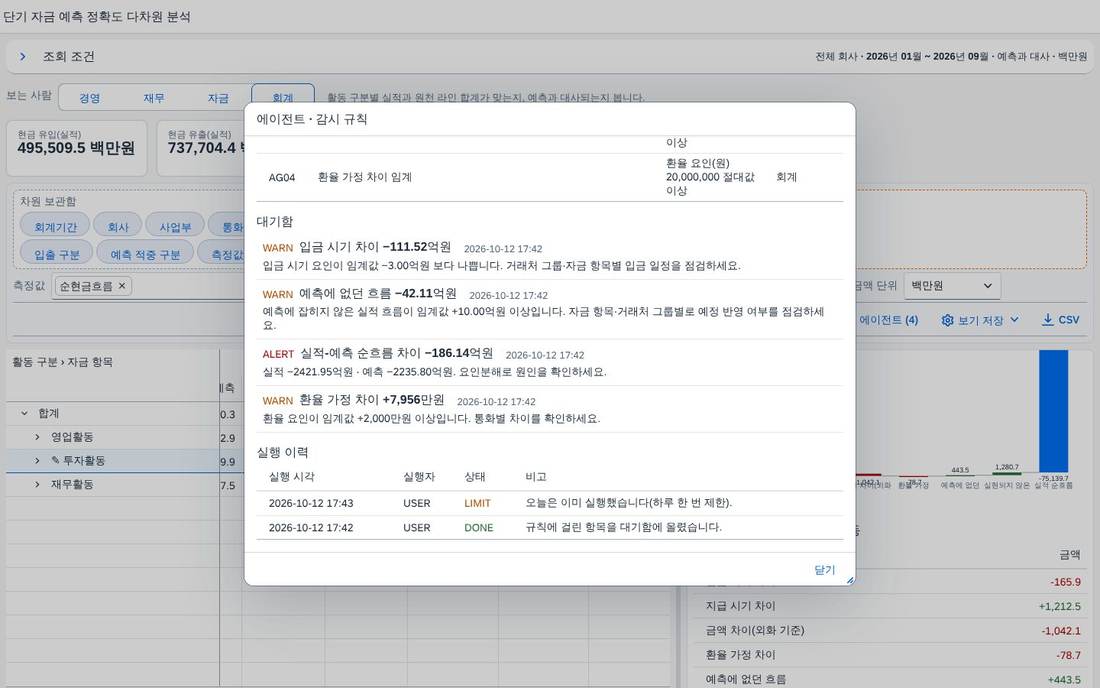
Task: Switch to the 재무 viewer tab
Action: tap(154, 98)
